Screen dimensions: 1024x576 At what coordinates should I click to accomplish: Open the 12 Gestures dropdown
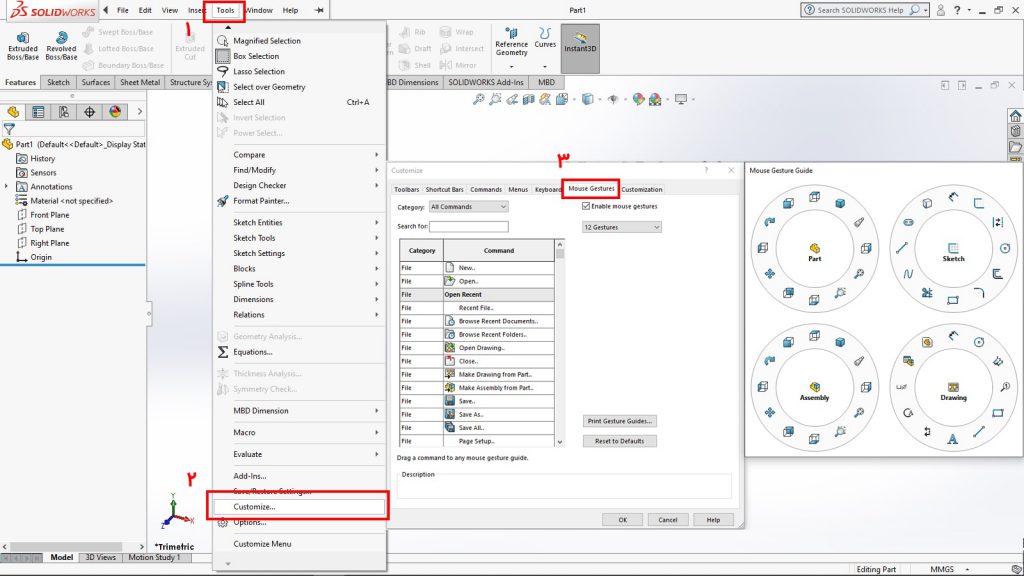tap(622, 227)
